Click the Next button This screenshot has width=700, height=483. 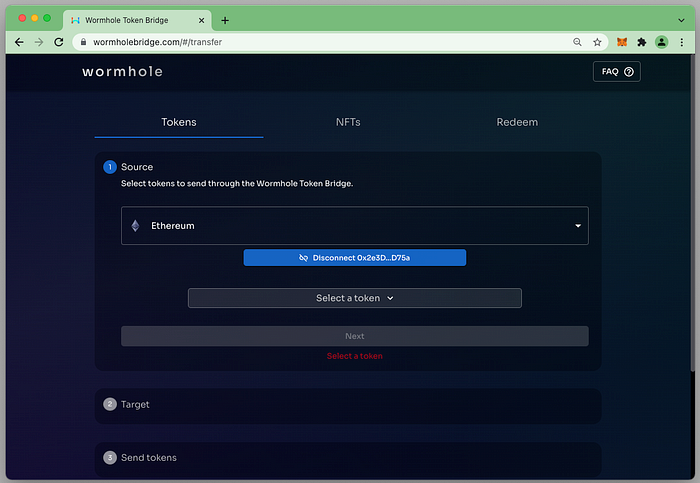pyautogui.click(x=354, y=336)
